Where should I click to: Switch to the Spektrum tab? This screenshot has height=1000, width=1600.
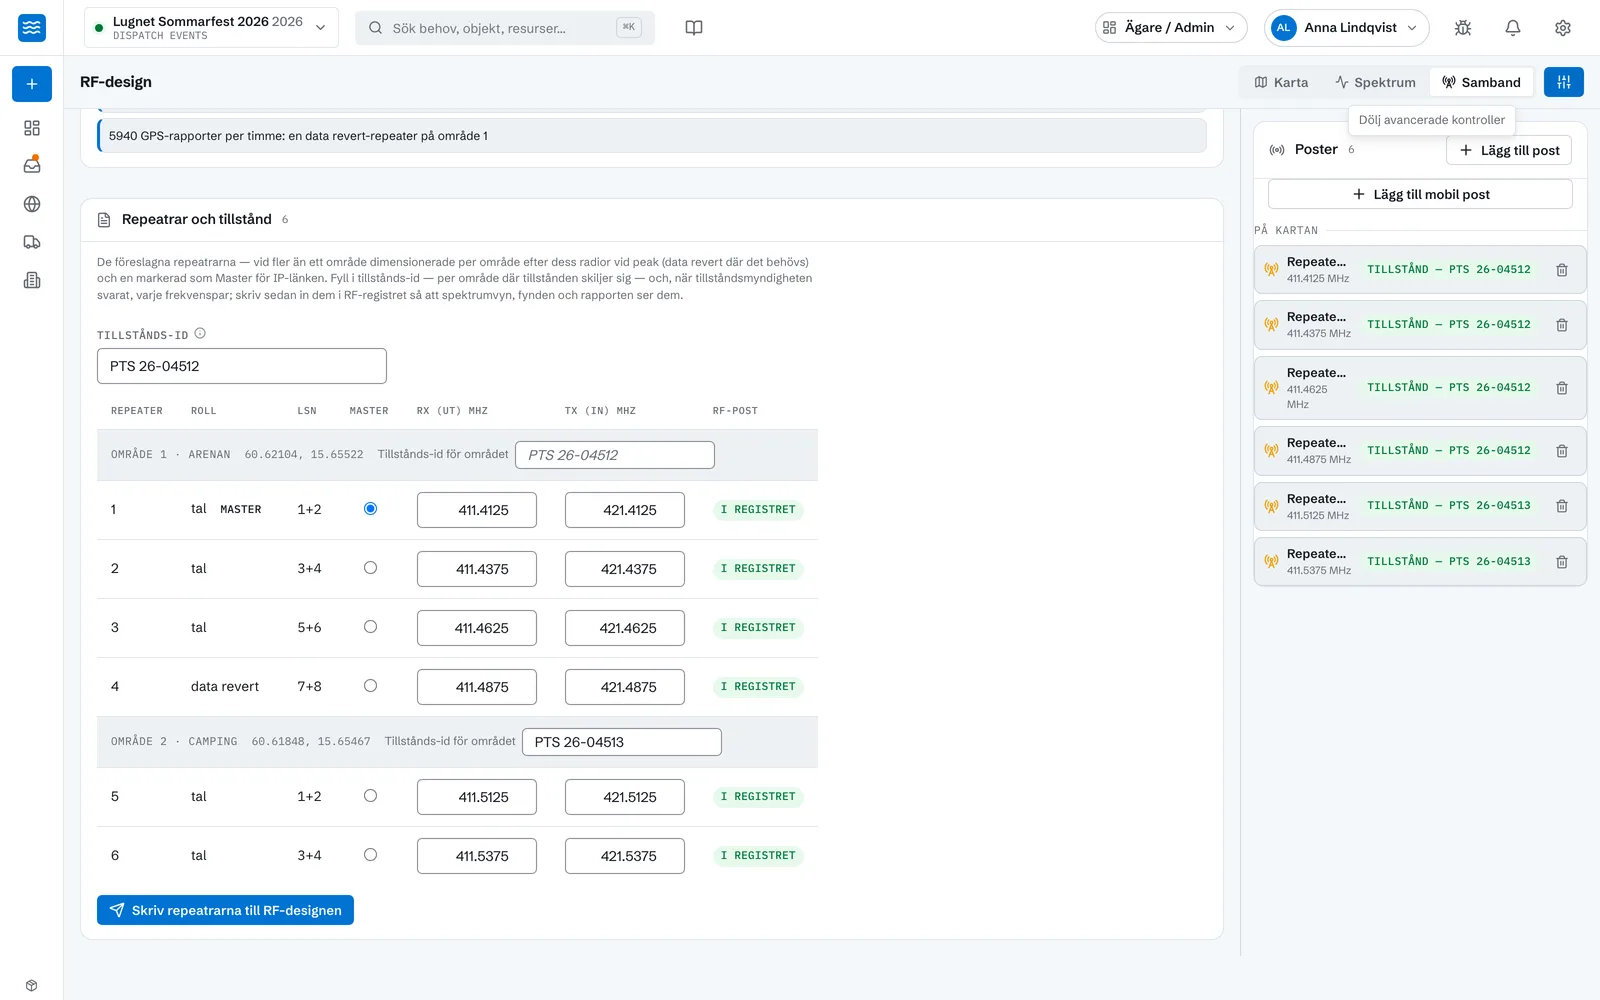click(x=1375, y=82)
